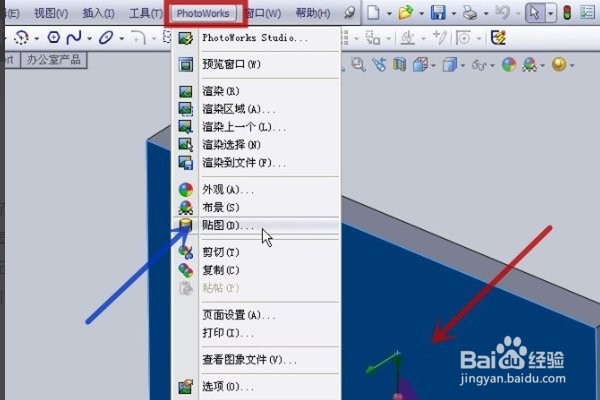Screen dimensions: 600x400
Task: Click the Open folder icon
Action: tap(406, 13)
